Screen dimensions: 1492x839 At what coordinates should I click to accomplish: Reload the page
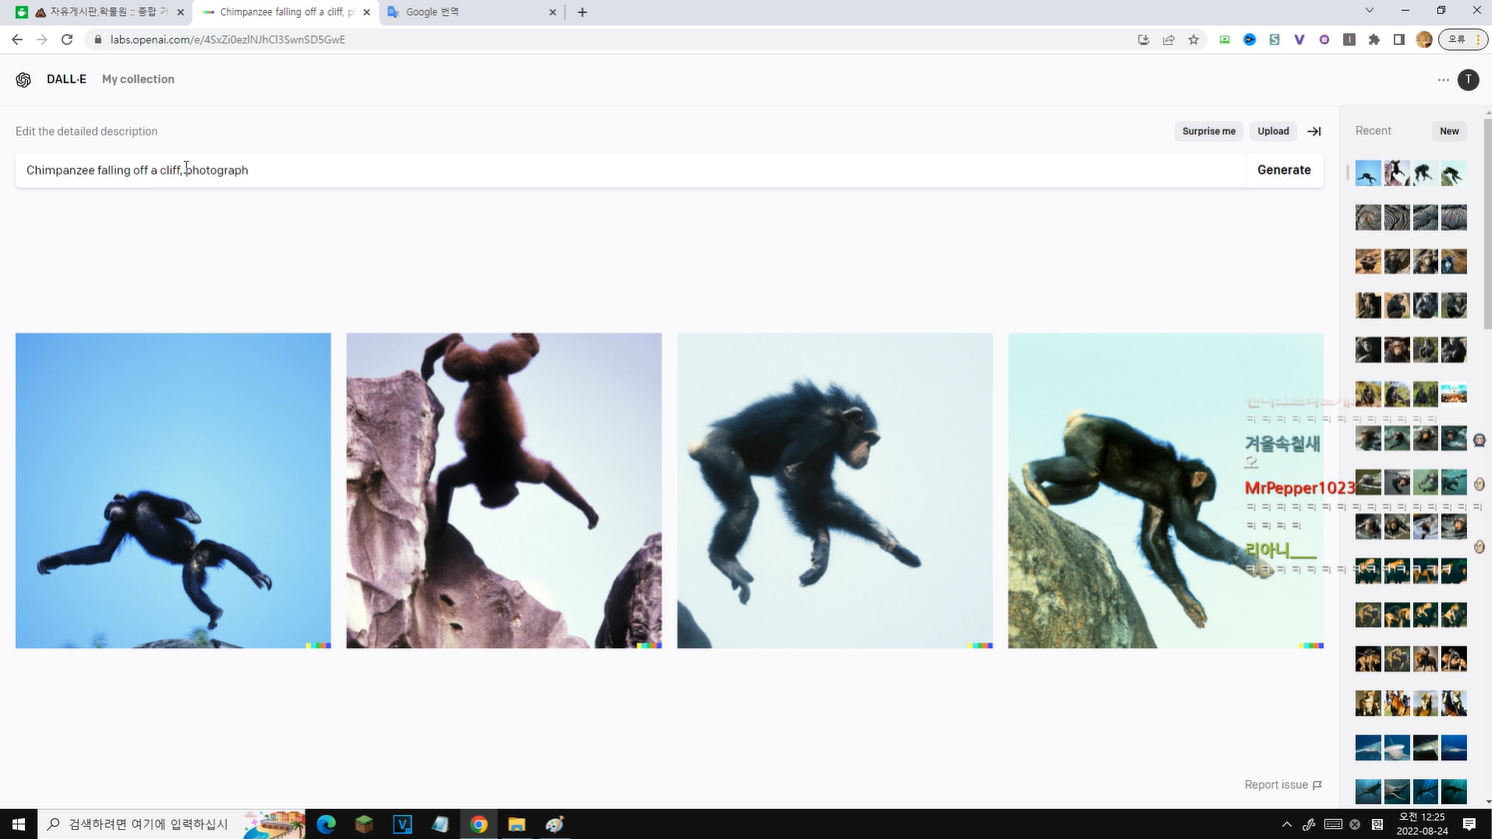pos(67,40)
